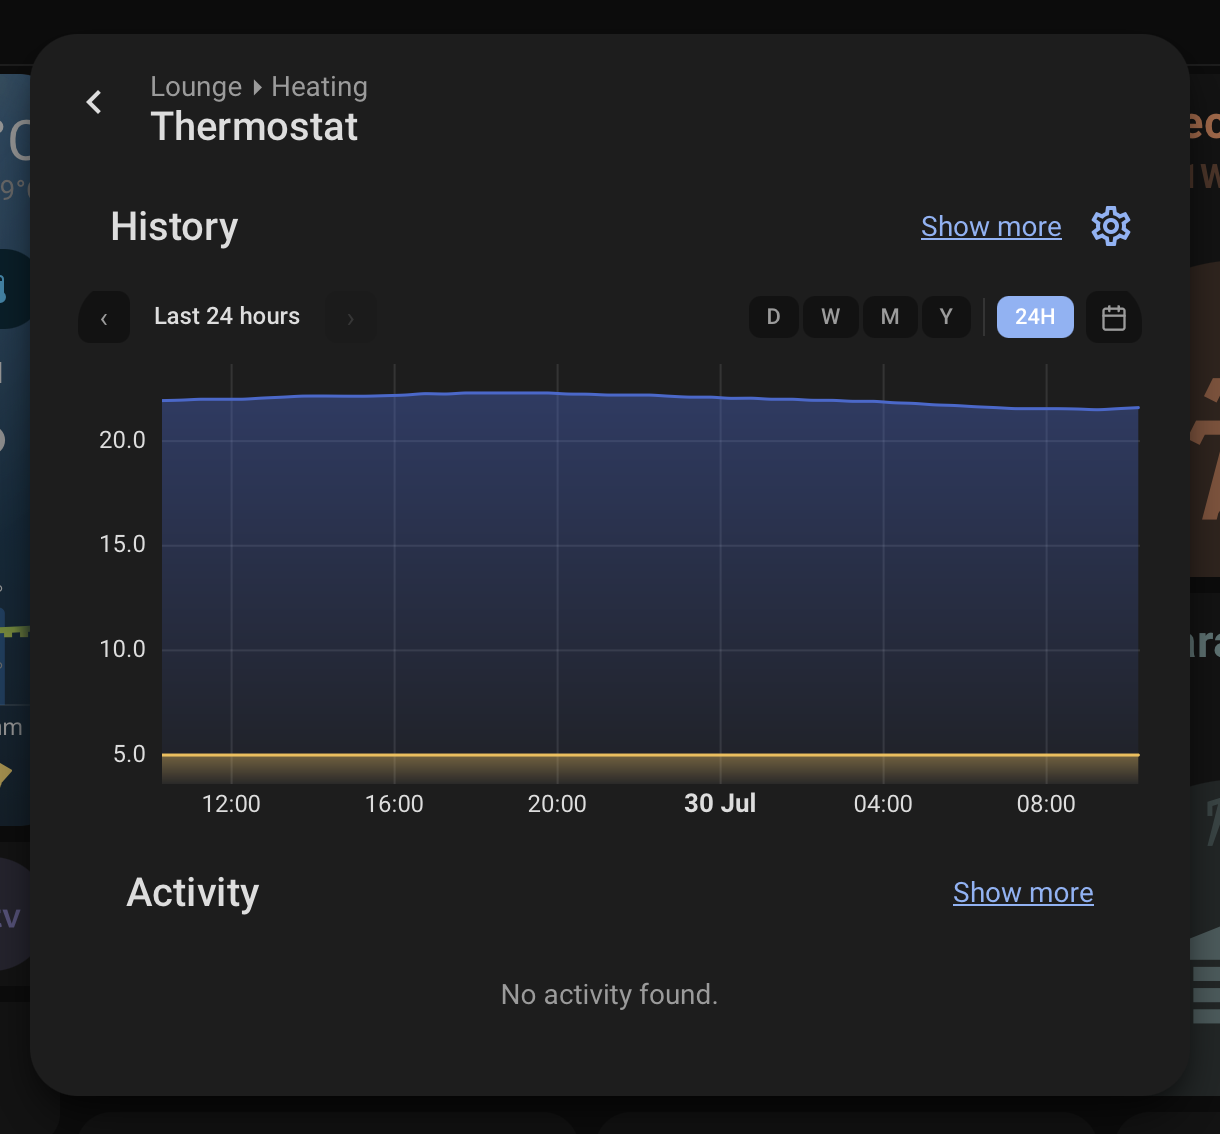This screenshot has width=1220, height=1134.
Task: Click Show more next to Activity
Action: tap(1023, 892)
